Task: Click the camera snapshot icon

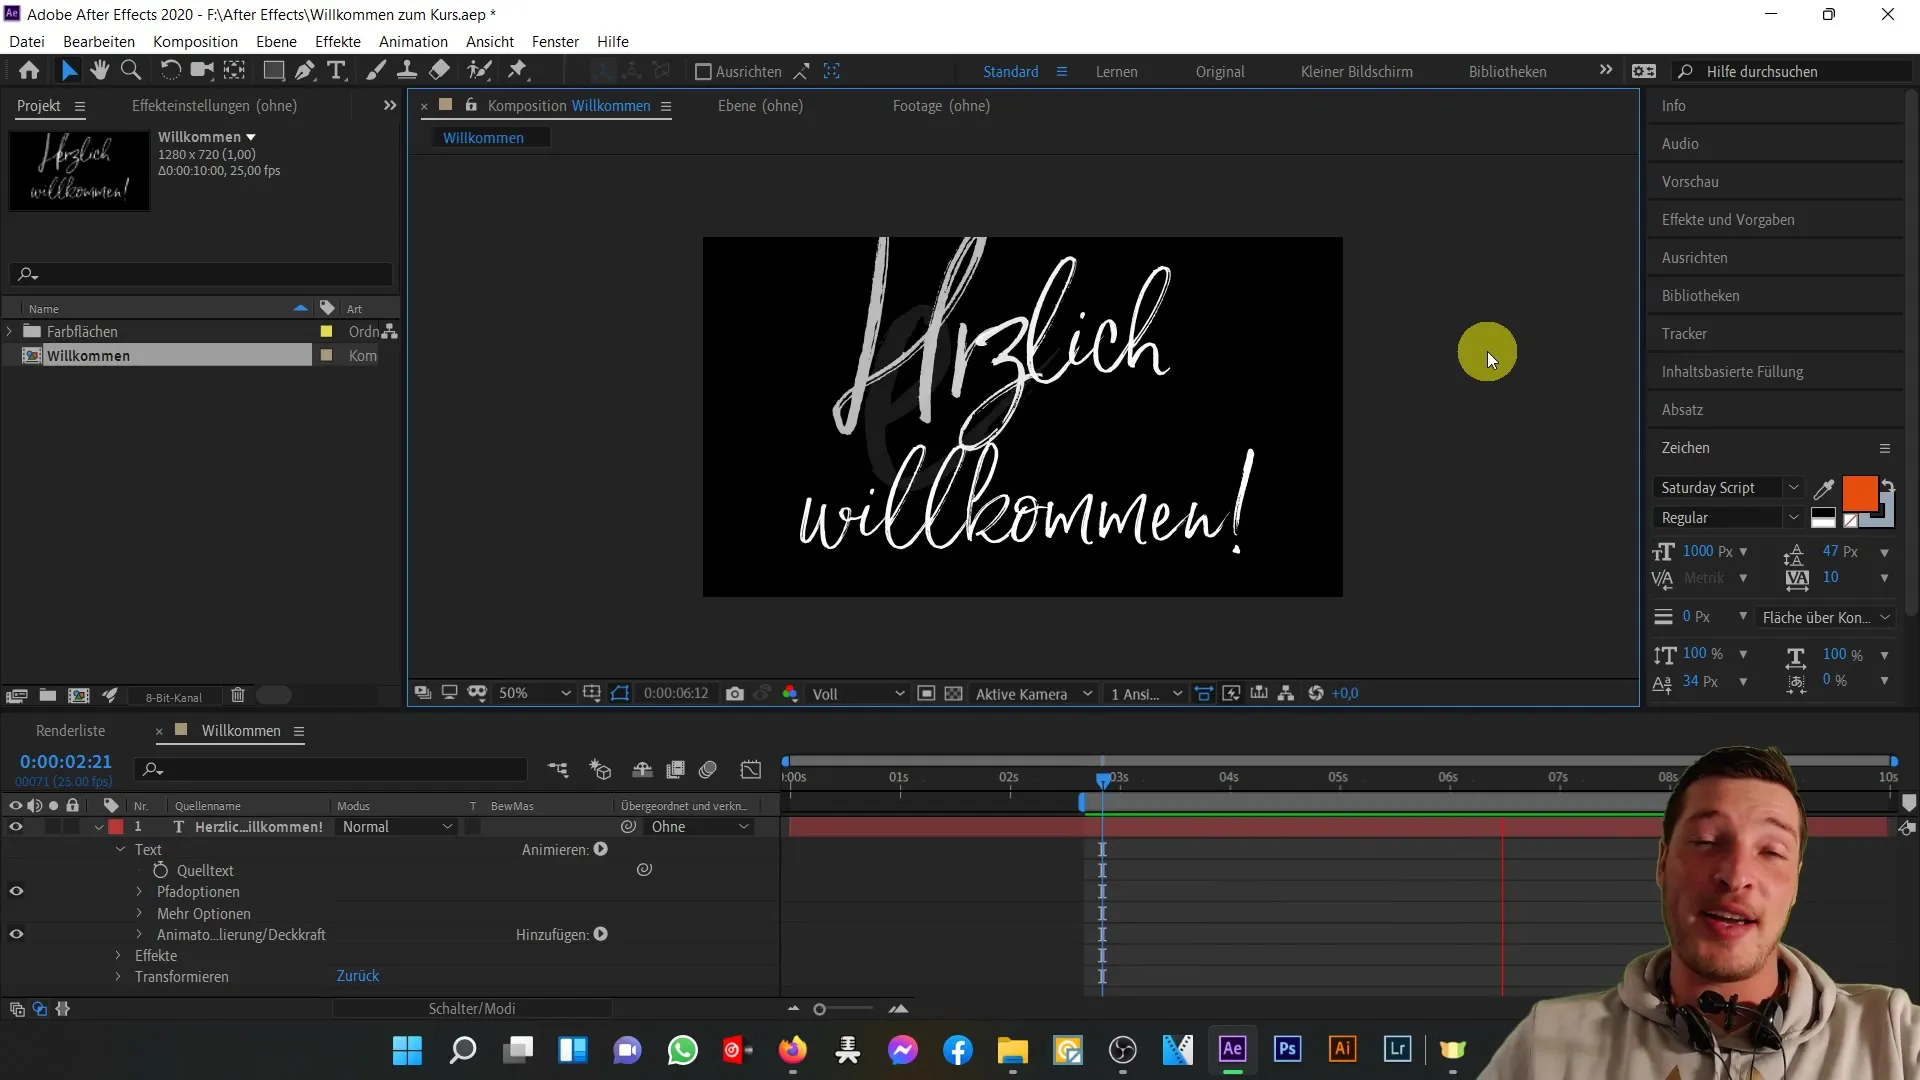Action: tap(735, 694)
